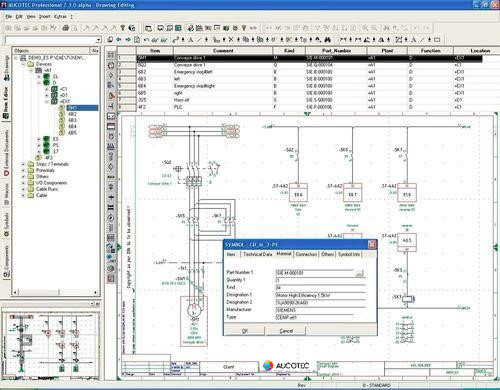
Task: Click the drawing overview thumbnail
Action: pos(51,345)
